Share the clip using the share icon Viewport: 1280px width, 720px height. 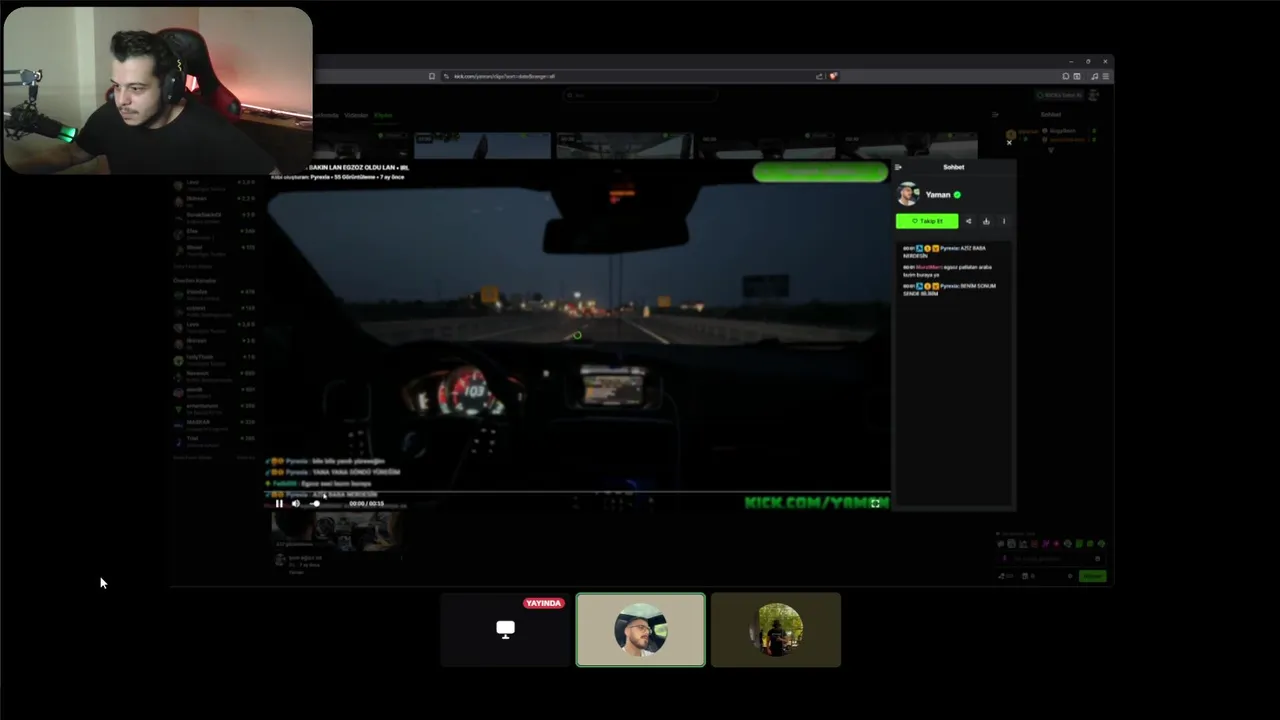tap(968, 221)
